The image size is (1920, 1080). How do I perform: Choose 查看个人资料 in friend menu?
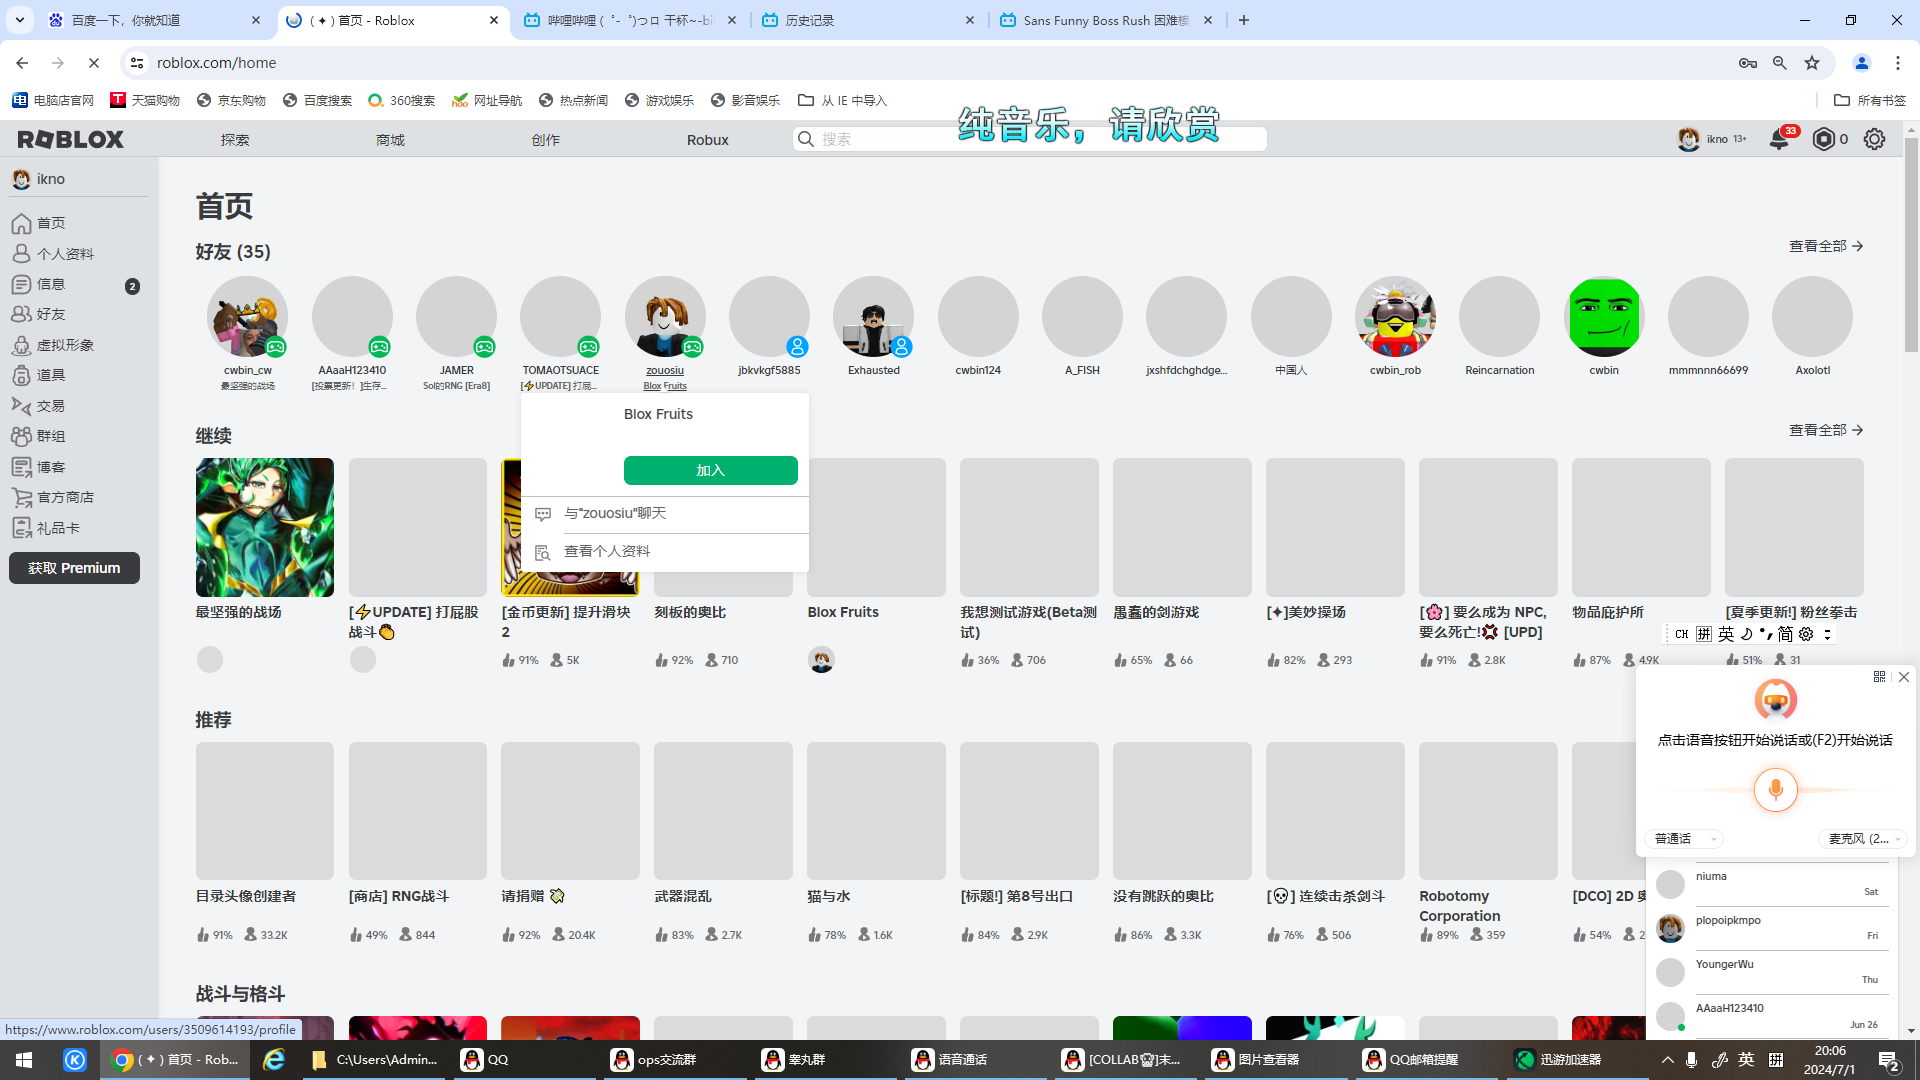(665, 551)
